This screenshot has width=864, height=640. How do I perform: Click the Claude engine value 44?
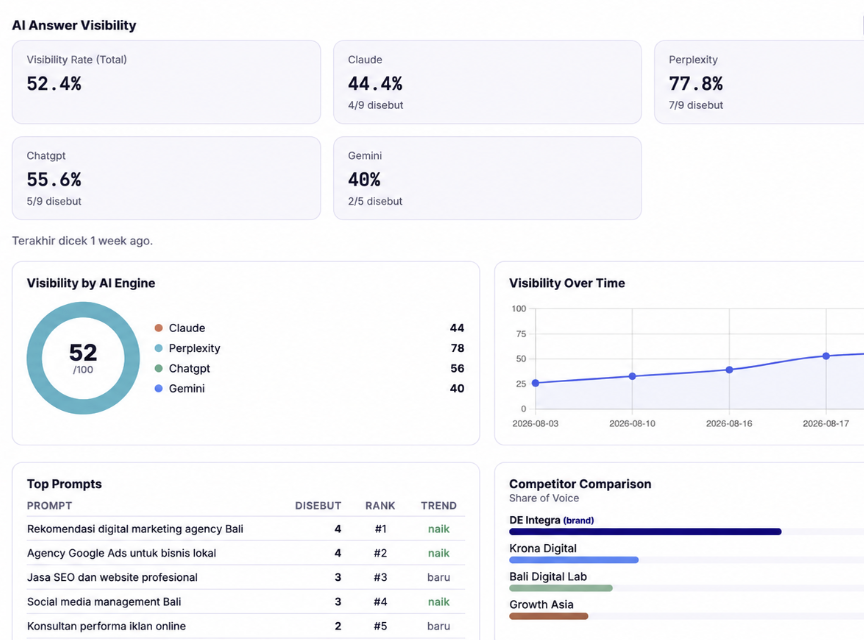click(457, 328)
